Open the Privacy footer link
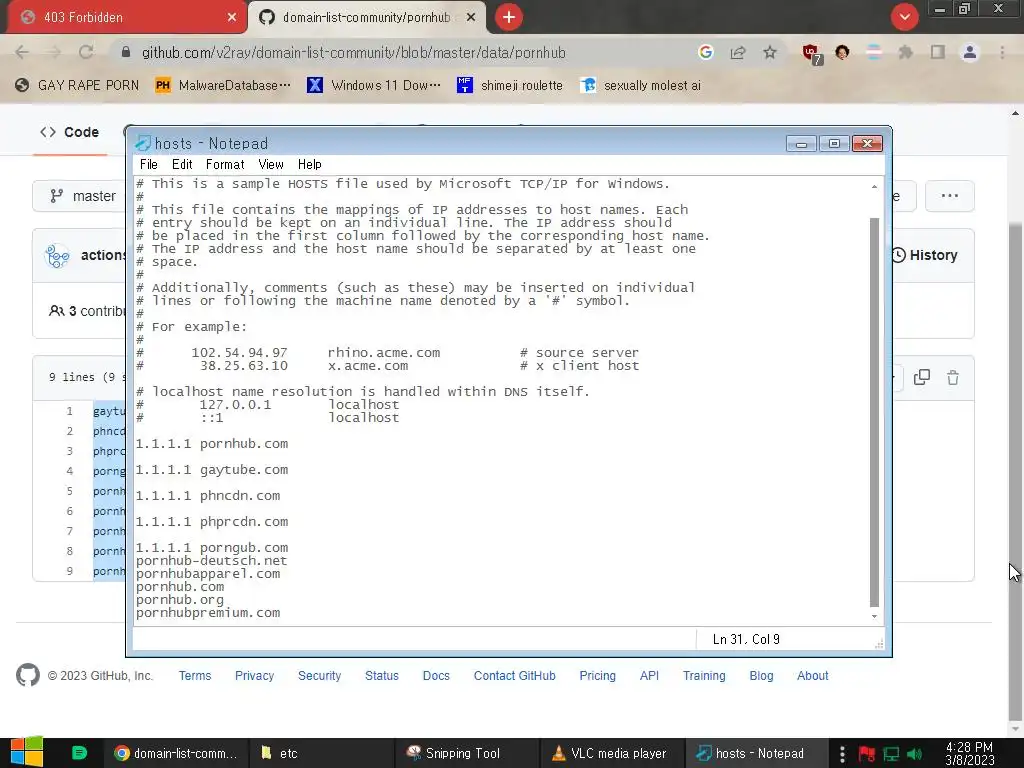 coord(254,676)
